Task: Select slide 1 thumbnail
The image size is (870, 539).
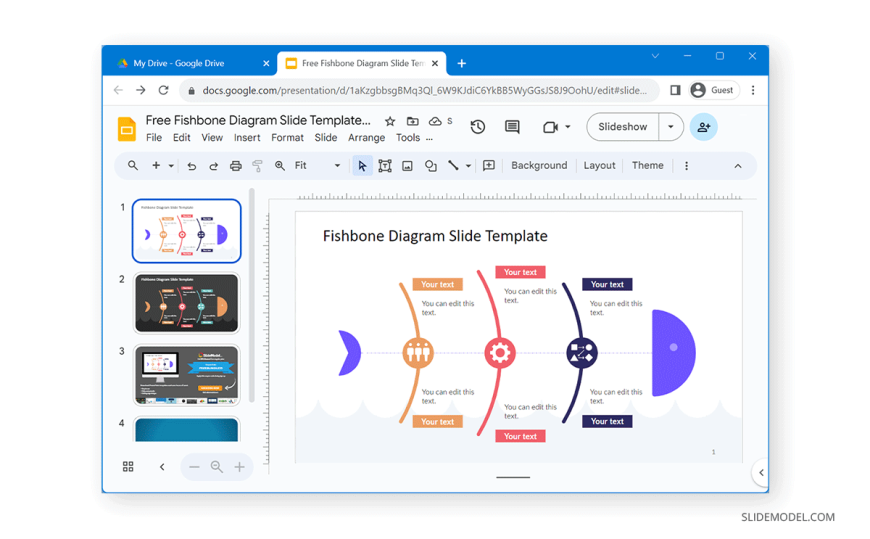Action: tap(186, 231)
